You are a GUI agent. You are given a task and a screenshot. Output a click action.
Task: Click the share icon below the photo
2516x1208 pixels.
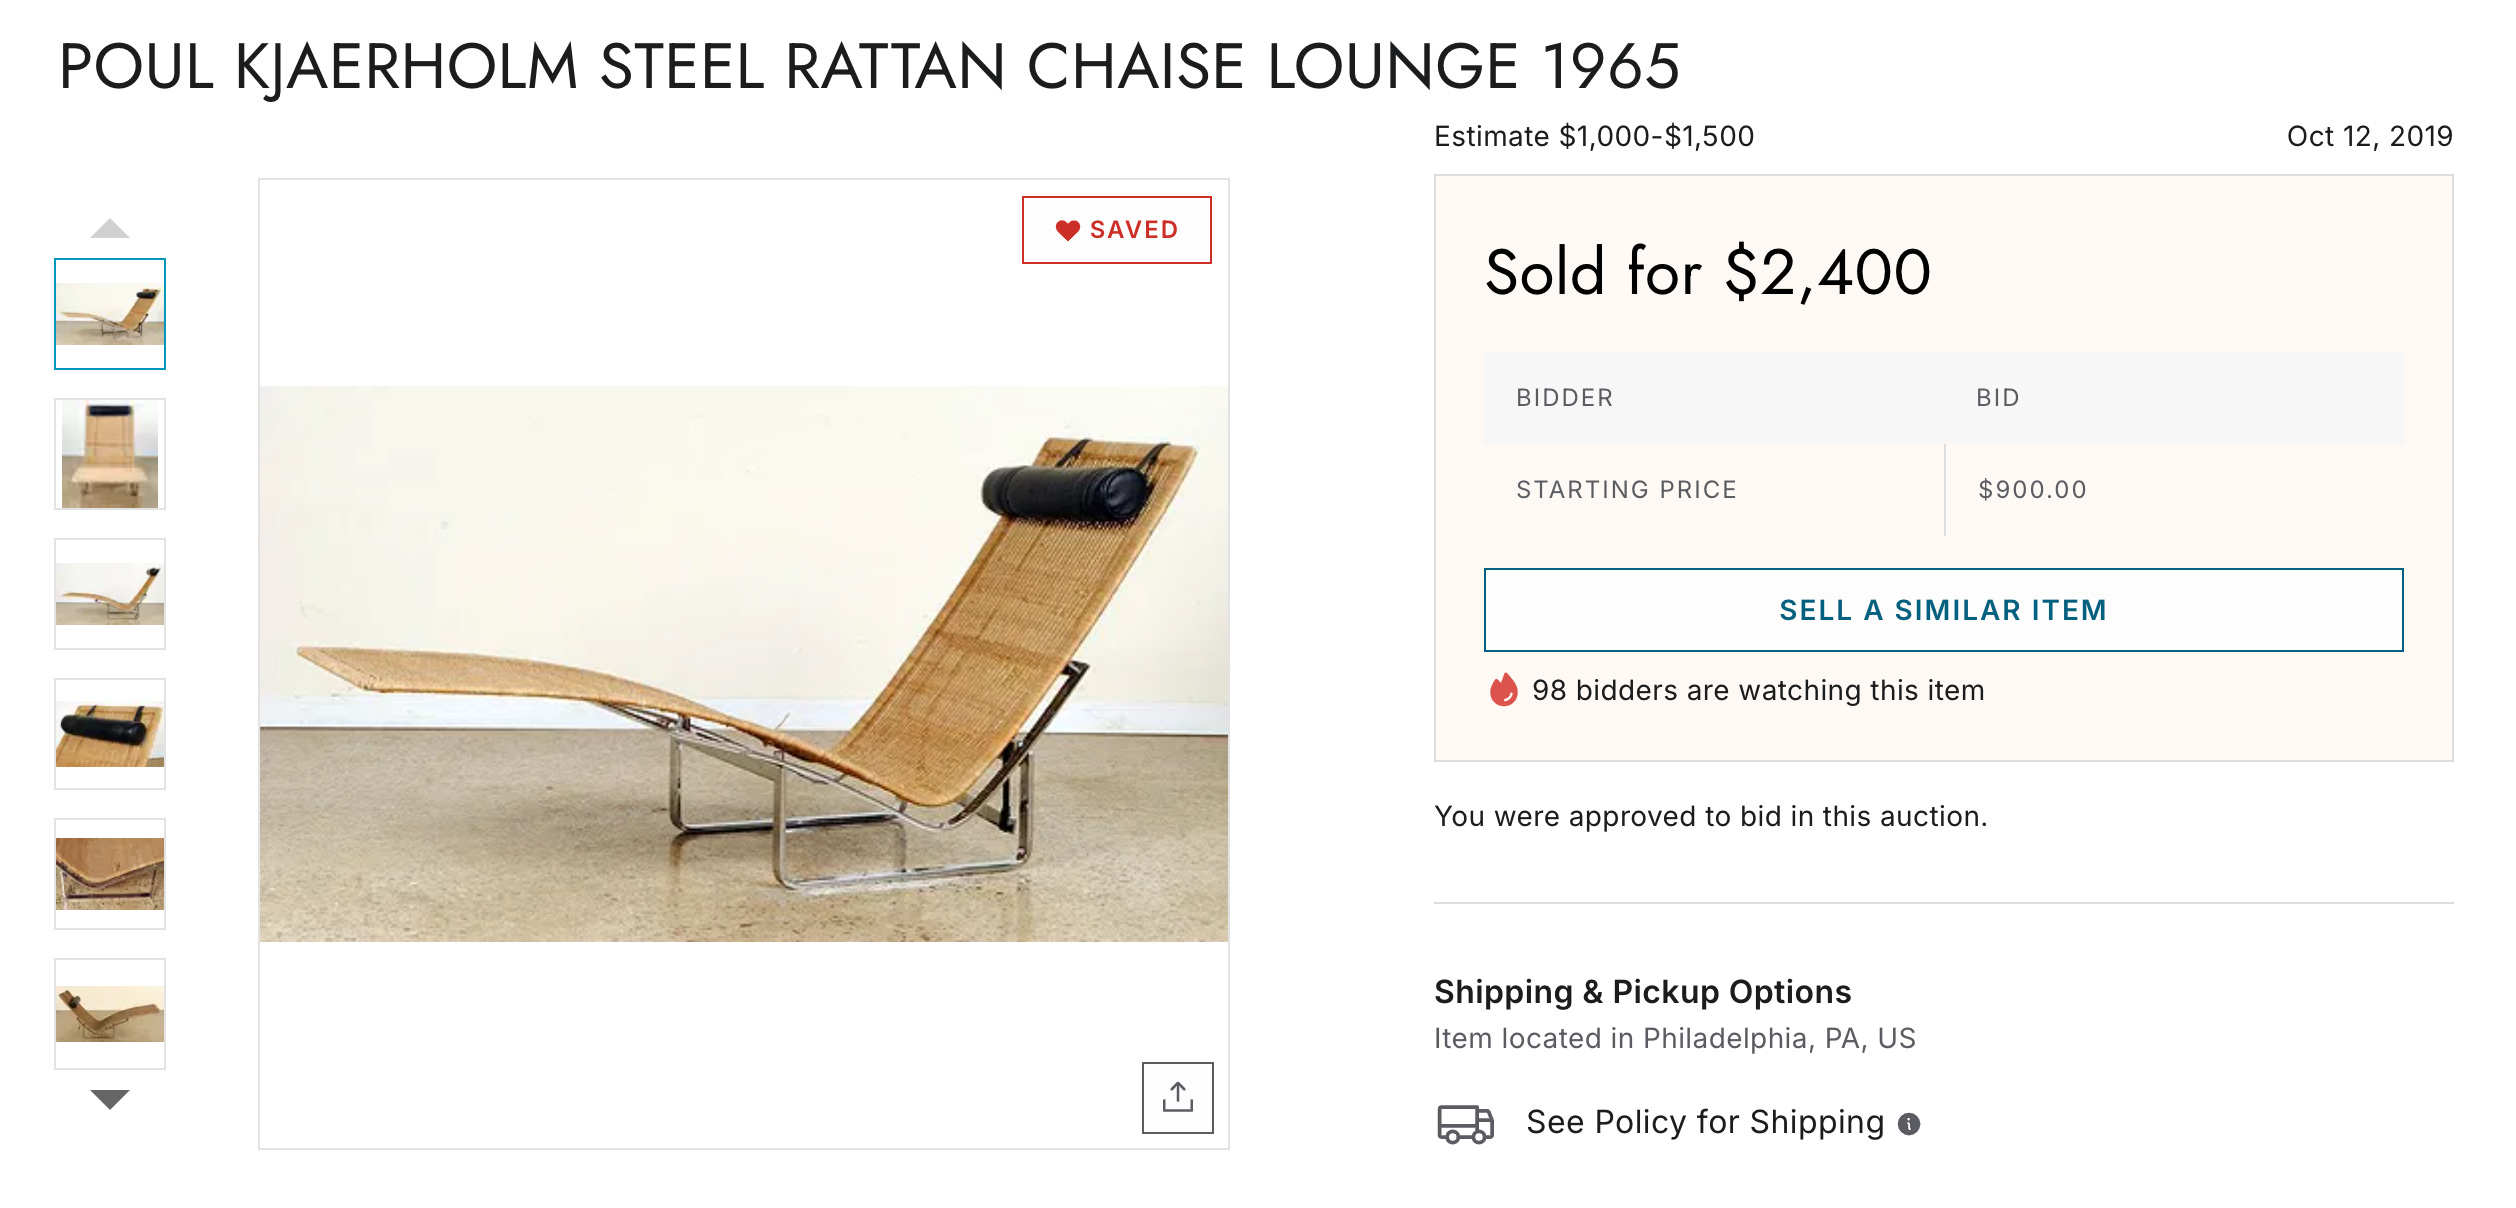pos(1177,1097)
